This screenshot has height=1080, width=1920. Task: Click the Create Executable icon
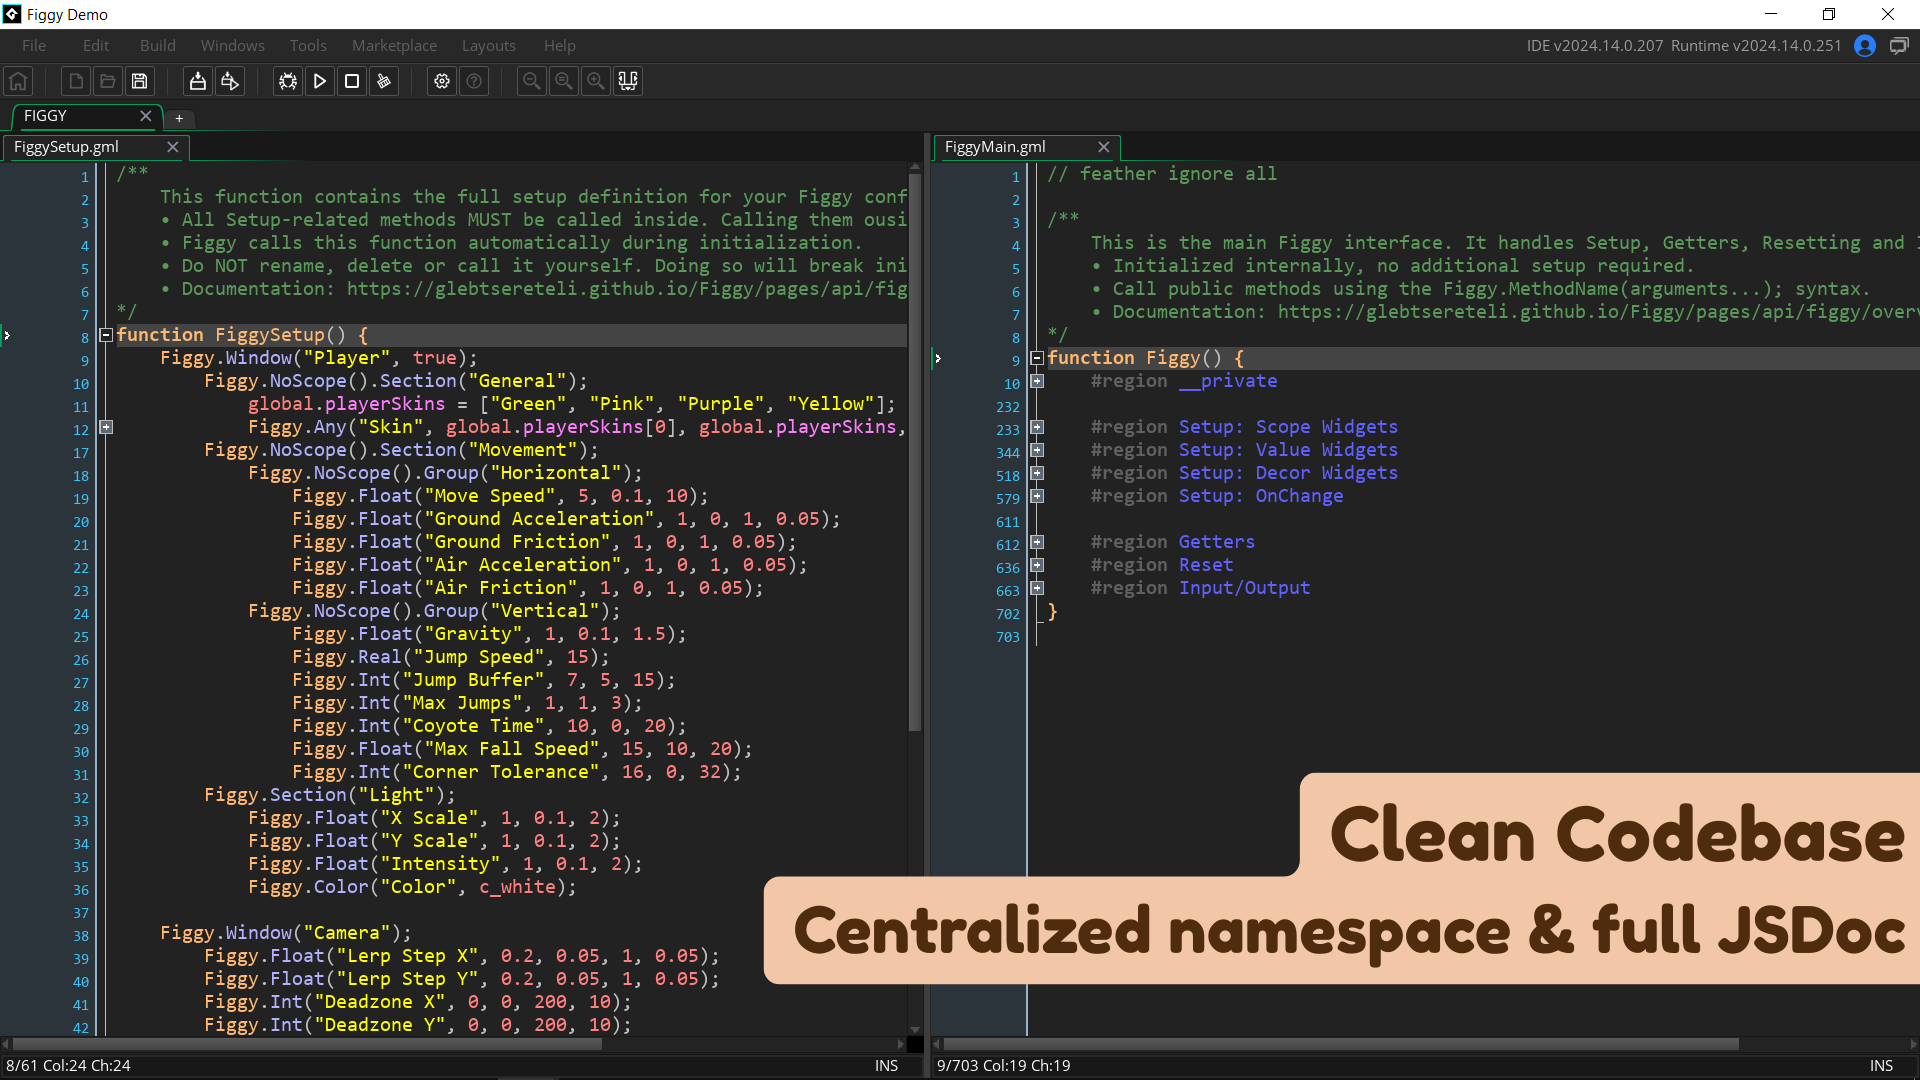point(198,81)
